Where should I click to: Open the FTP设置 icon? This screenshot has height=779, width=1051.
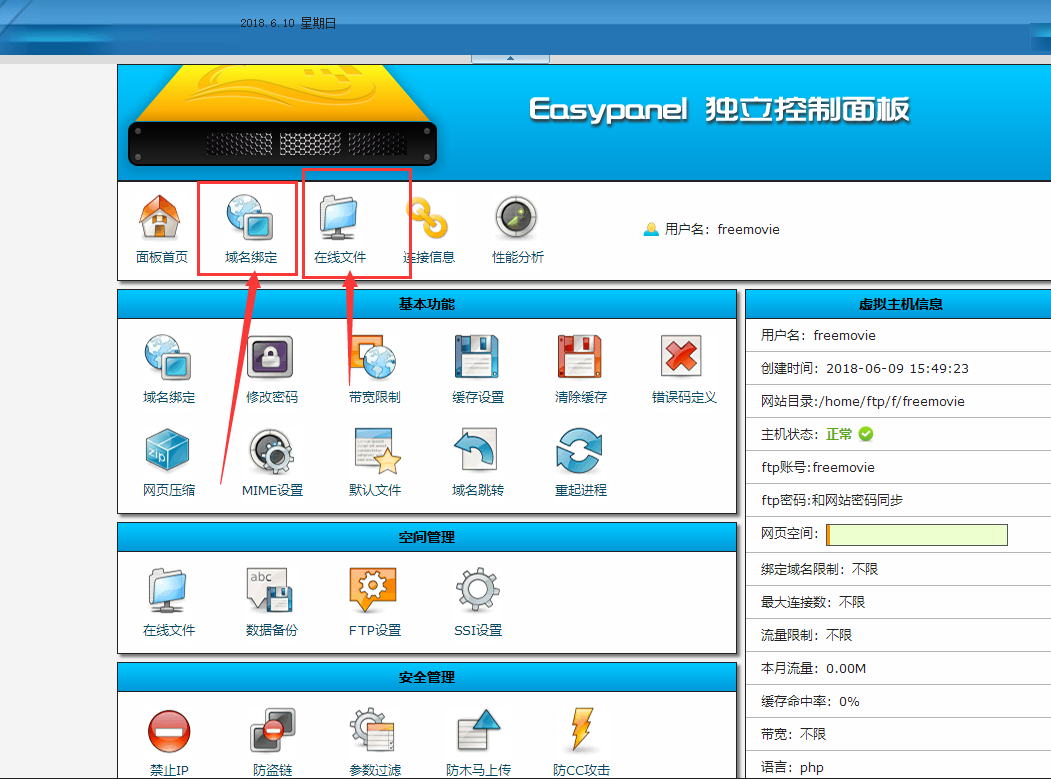[374, 590]
